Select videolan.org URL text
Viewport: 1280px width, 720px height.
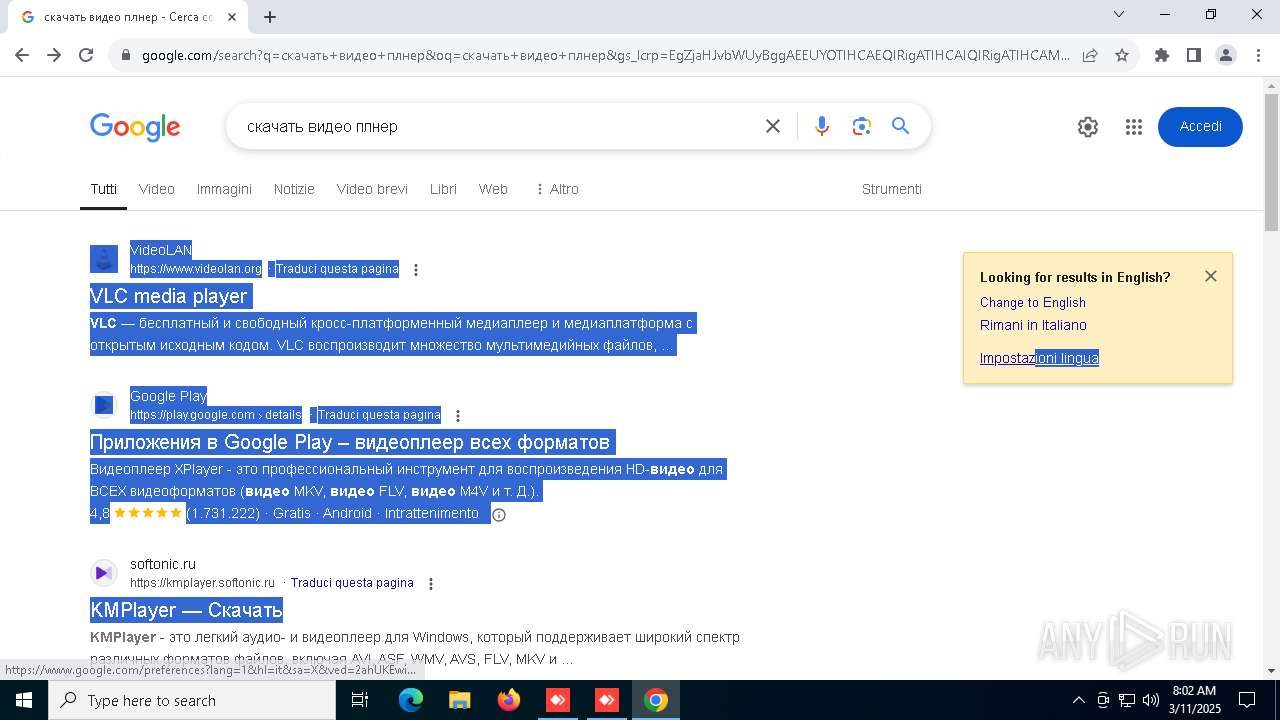(x=196, y=269)
